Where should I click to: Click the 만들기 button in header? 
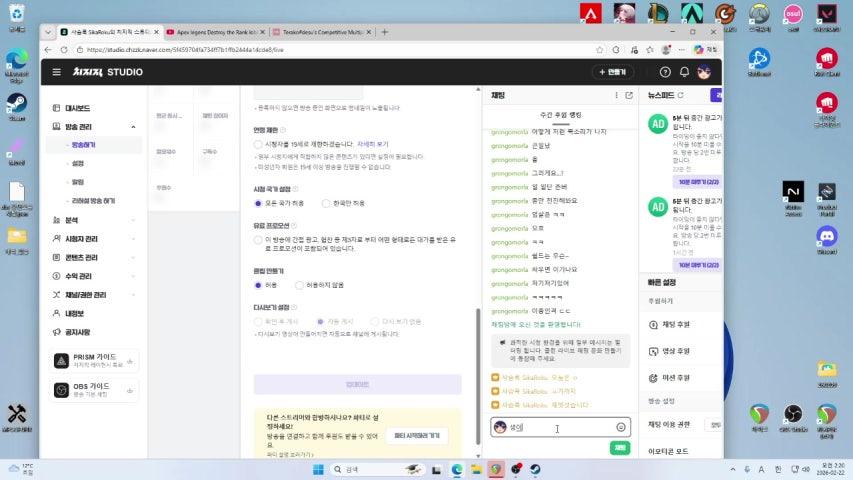(612, 72)
